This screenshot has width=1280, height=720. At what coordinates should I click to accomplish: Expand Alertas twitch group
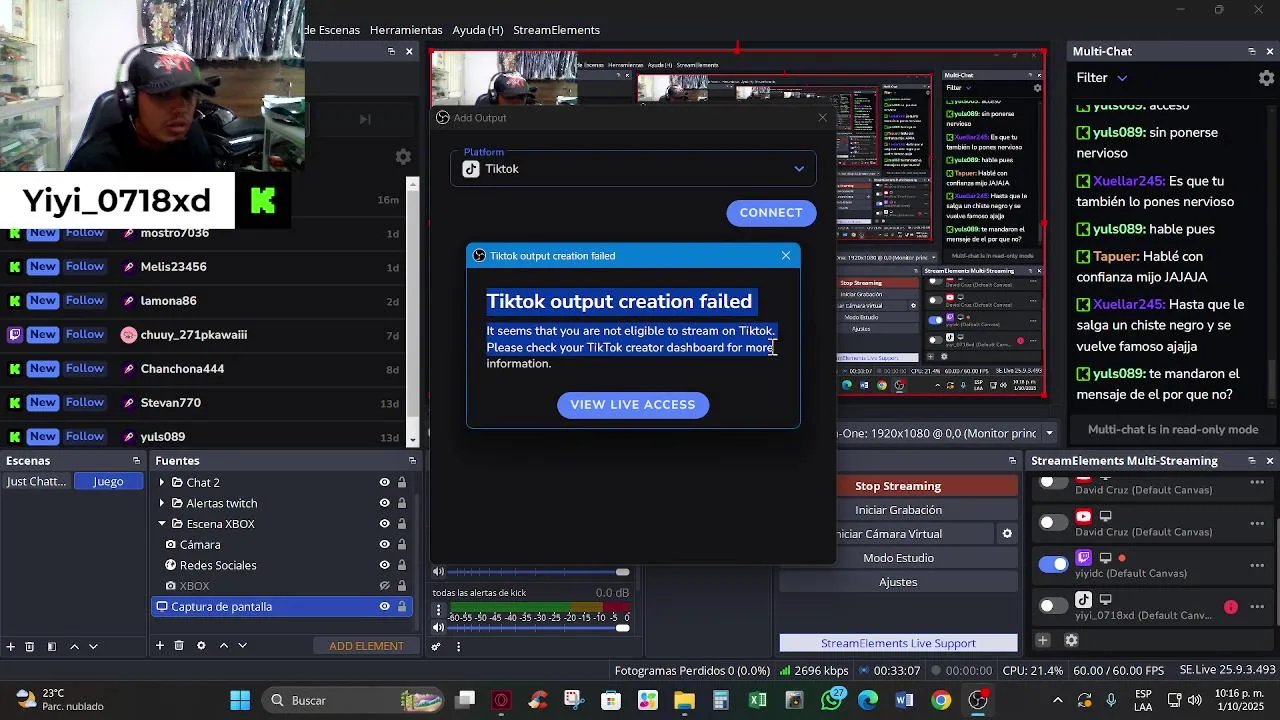162,503
